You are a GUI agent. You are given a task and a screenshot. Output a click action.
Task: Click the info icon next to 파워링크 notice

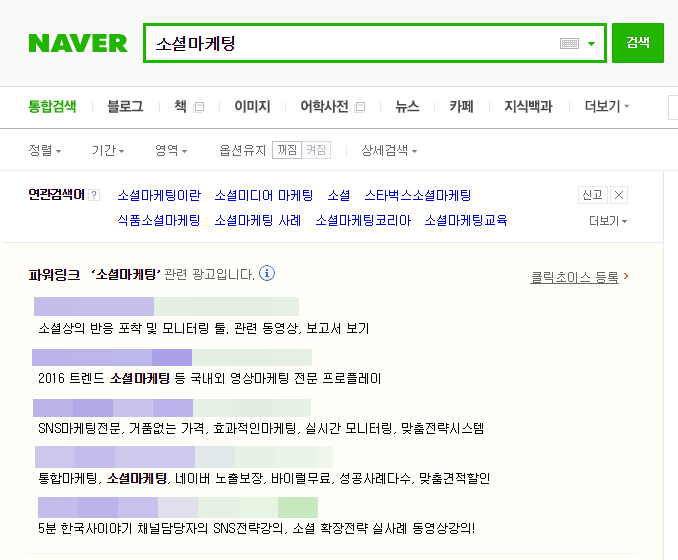[x=267, y=273]
